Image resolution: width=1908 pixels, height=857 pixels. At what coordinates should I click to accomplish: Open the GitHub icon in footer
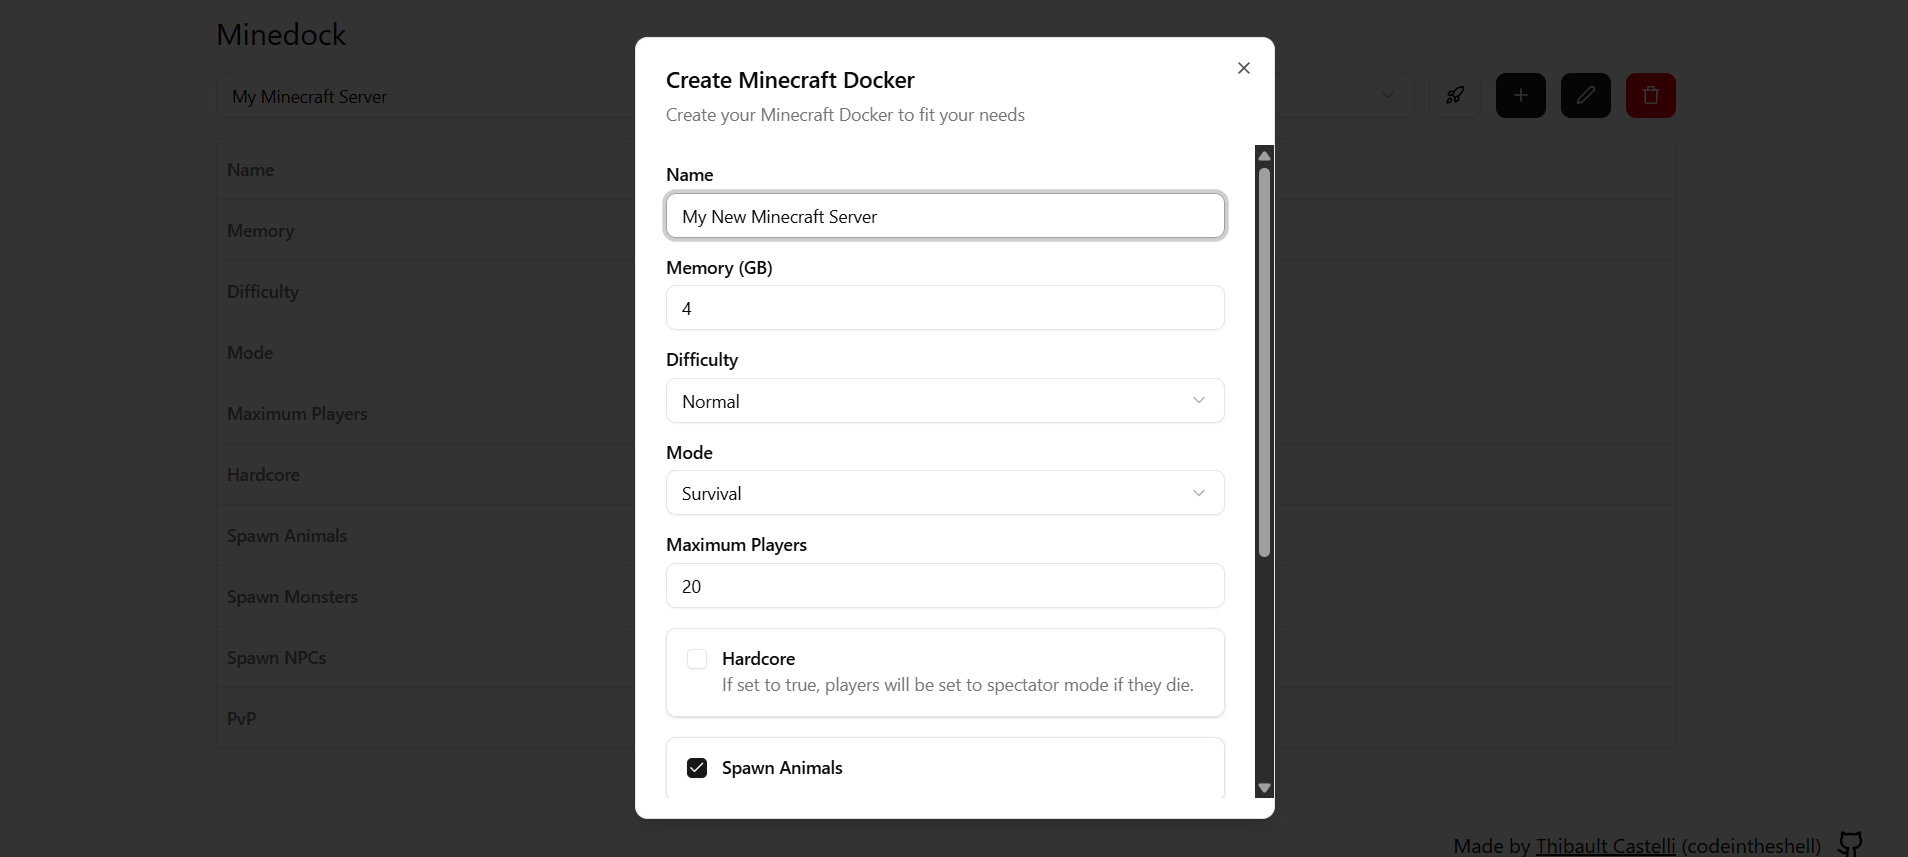coord(1850,844)
